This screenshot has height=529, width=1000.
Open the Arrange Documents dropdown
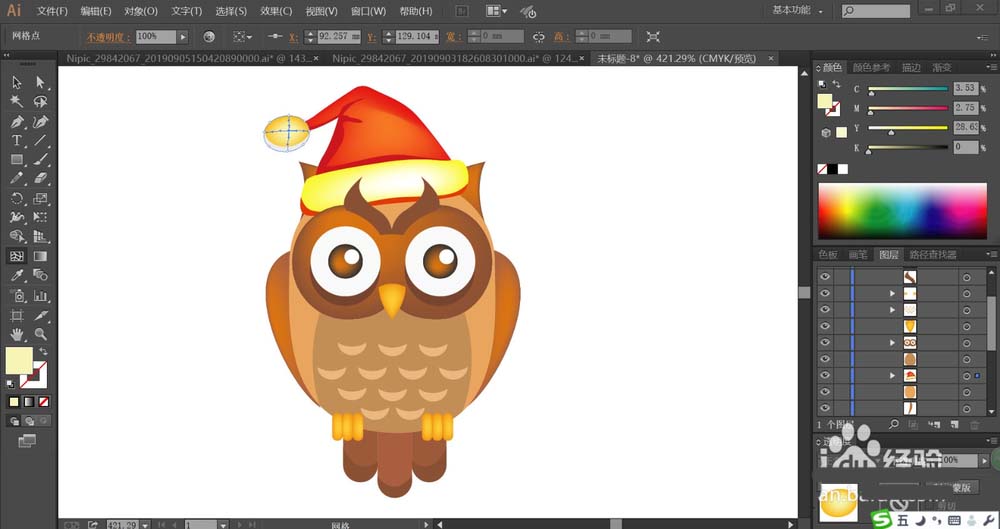click(x=496, y=11)
